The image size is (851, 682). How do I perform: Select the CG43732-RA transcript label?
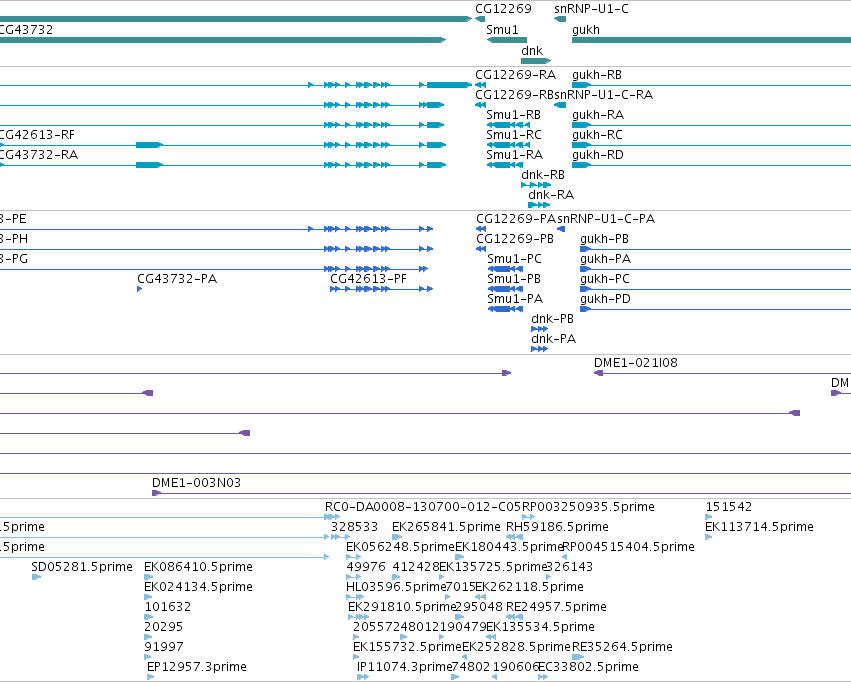pyautogui.click(x=39, y=155)
